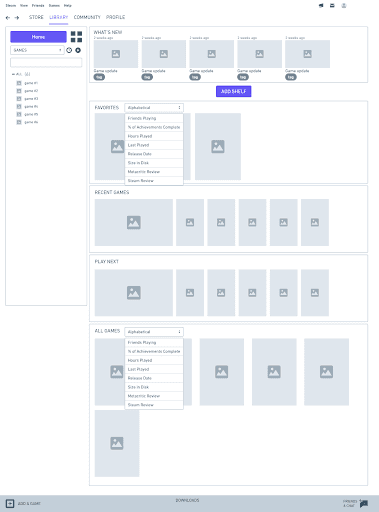Viewport: 379px width, 512px height.
Task: Choose Steam Review in the Favorites sort list
Action: [x=154, y=180]
